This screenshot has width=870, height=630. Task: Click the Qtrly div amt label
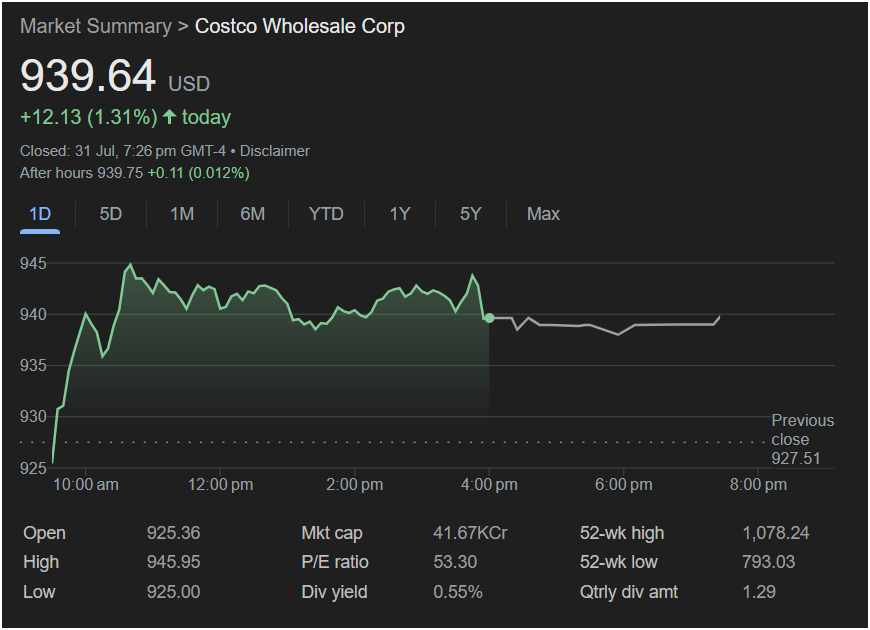[629, 592]
